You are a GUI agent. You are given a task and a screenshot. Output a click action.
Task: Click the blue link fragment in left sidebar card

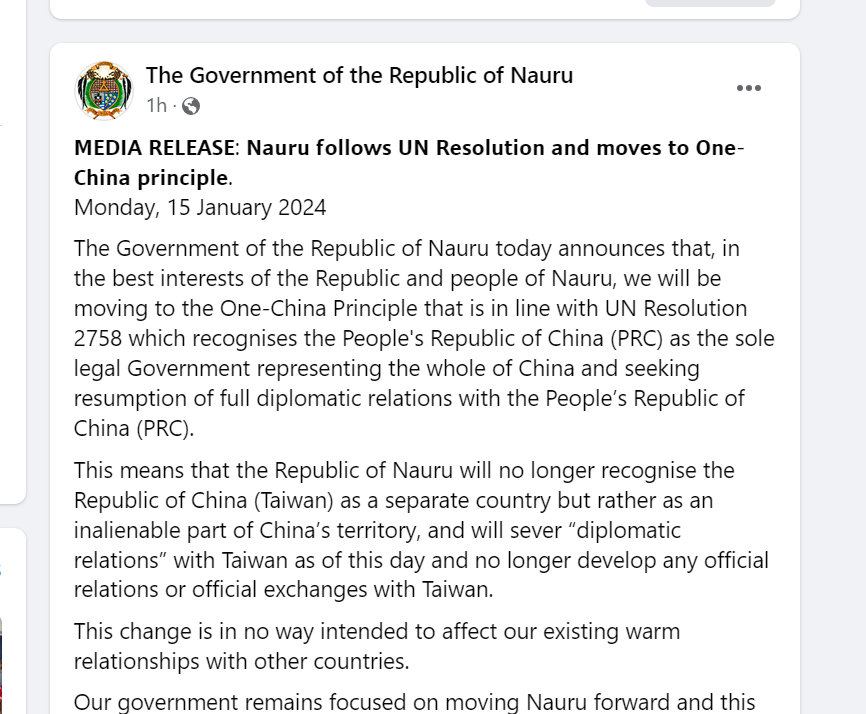tap(1, 570)
